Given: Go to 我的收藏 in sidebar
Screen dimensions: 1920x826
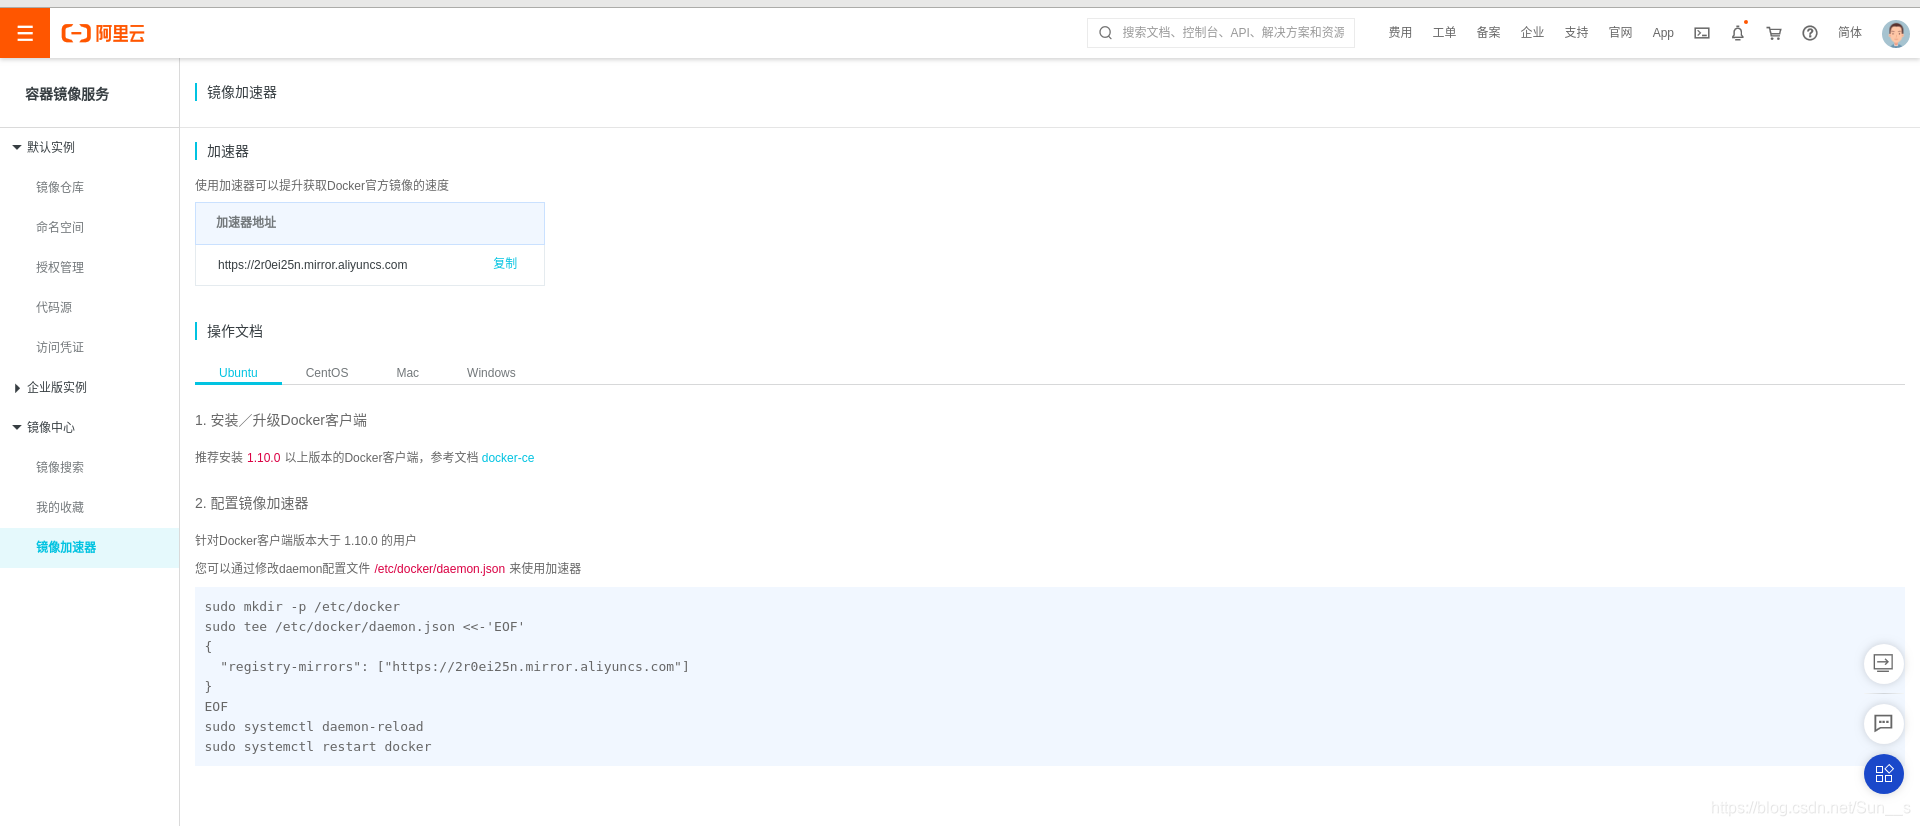Looking at the screenshot, I should pyautogui.click(x=60, y=507).
